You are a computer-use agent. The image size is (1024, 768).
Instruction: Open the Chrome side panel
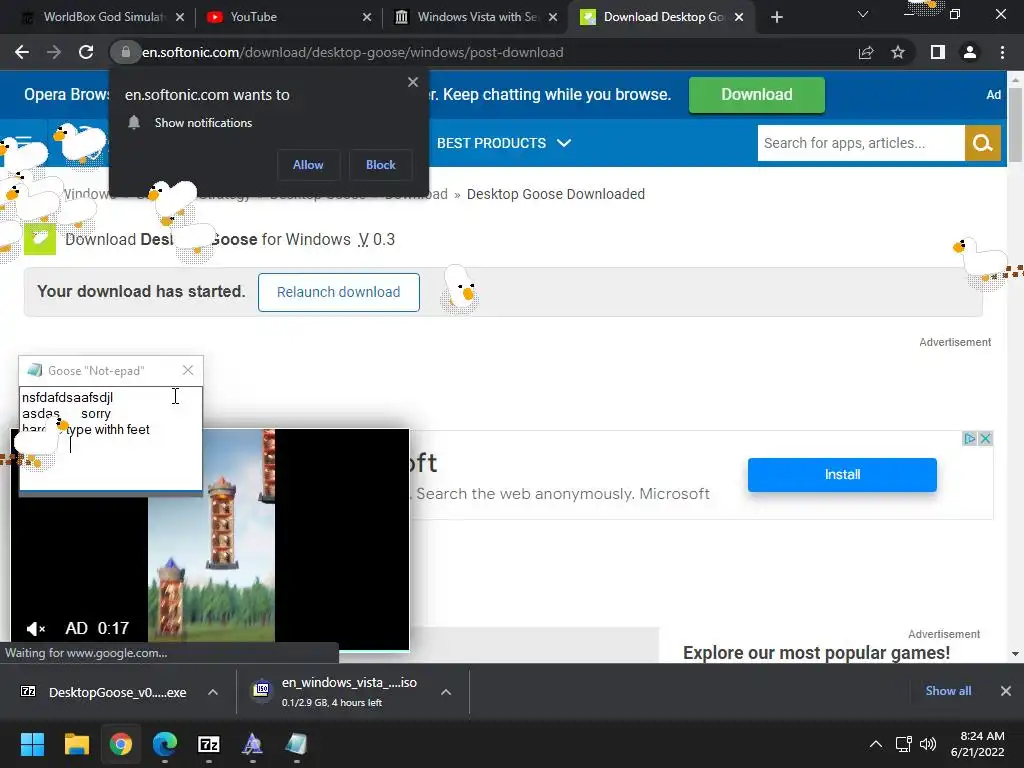(937, 52)
